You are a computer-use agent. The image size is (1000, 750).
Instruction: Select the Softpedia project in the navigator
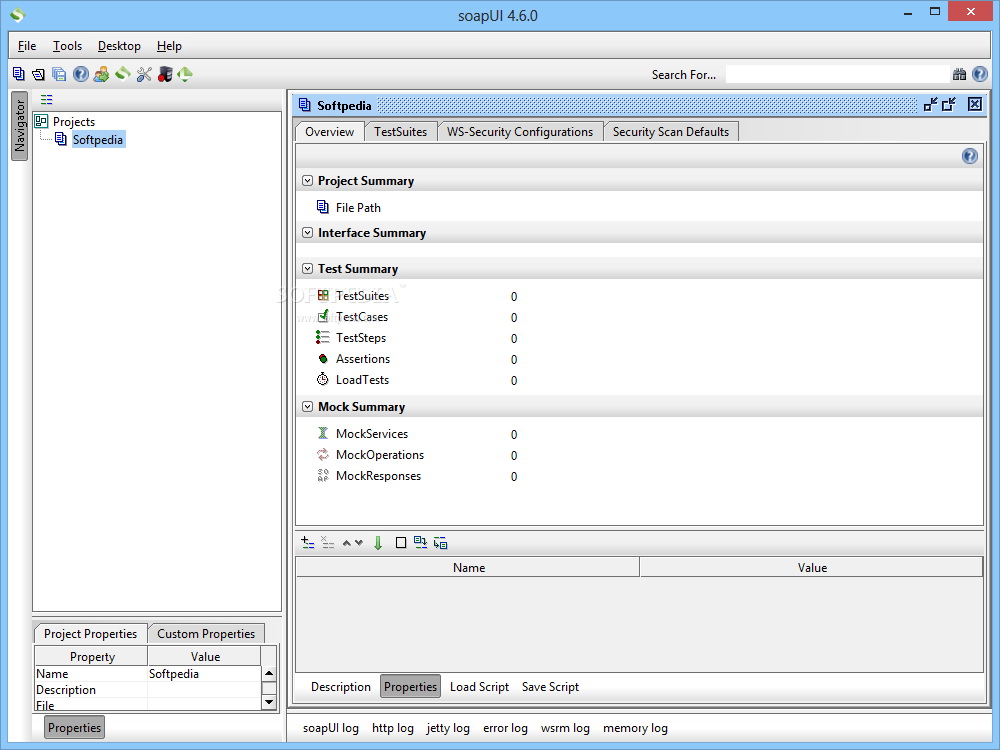click(x=97, y=139)
